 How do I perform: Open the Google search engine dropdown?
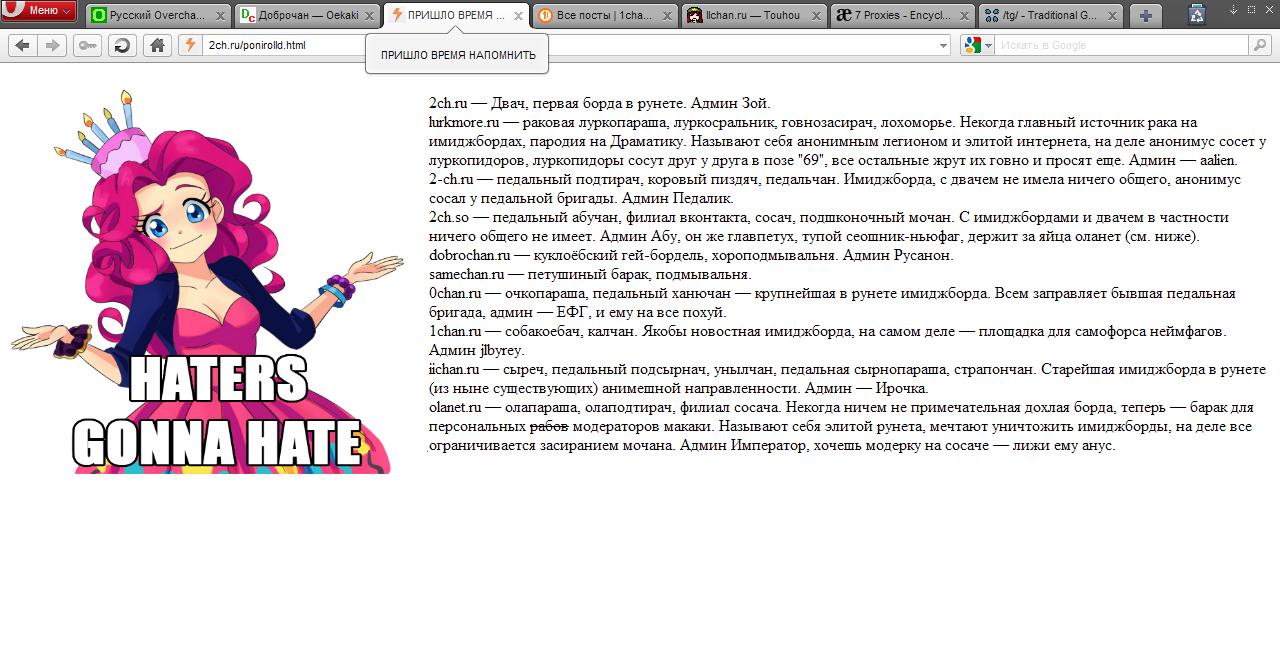[x=977, y=45]
